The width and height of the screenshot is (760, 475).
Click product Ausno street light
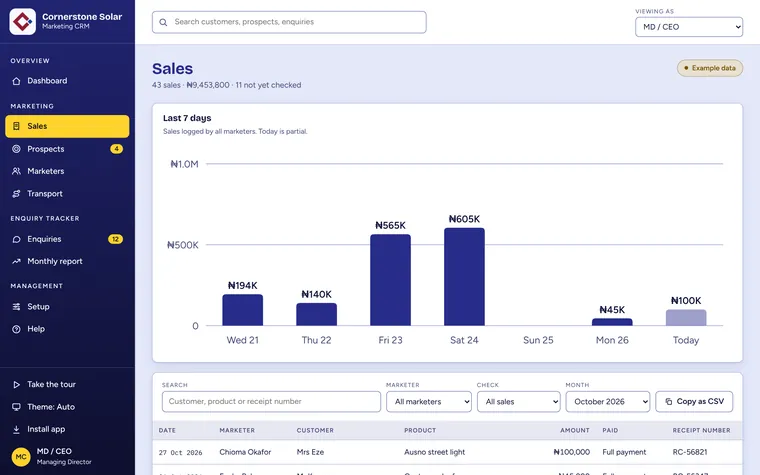click(x=434, y=452)
